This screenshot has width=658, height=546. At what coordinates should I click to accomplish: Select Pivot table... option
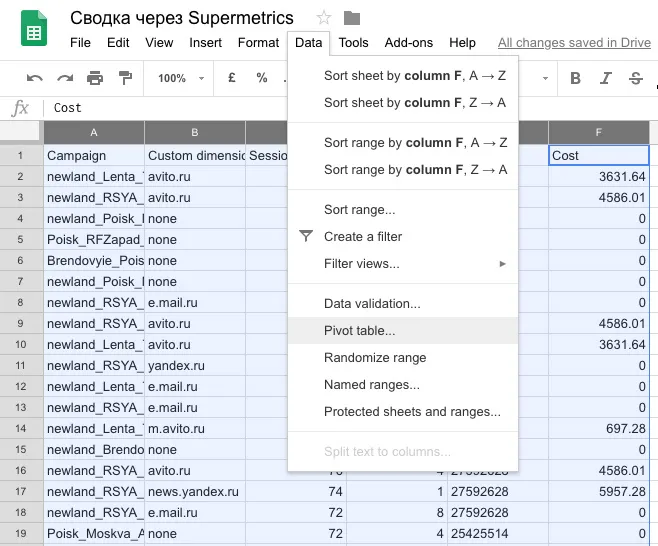click(x=403, y=331)
